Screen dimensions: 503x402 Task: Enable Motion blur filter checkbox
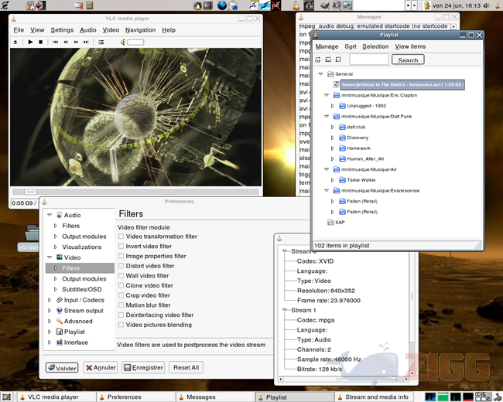[121, 305]
